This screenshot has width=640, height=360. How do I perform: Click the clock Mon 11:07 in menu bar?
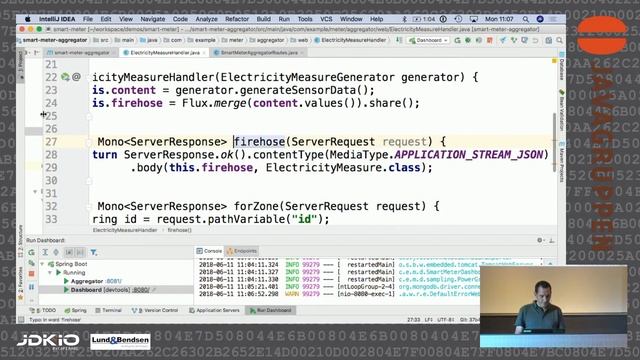499,19
